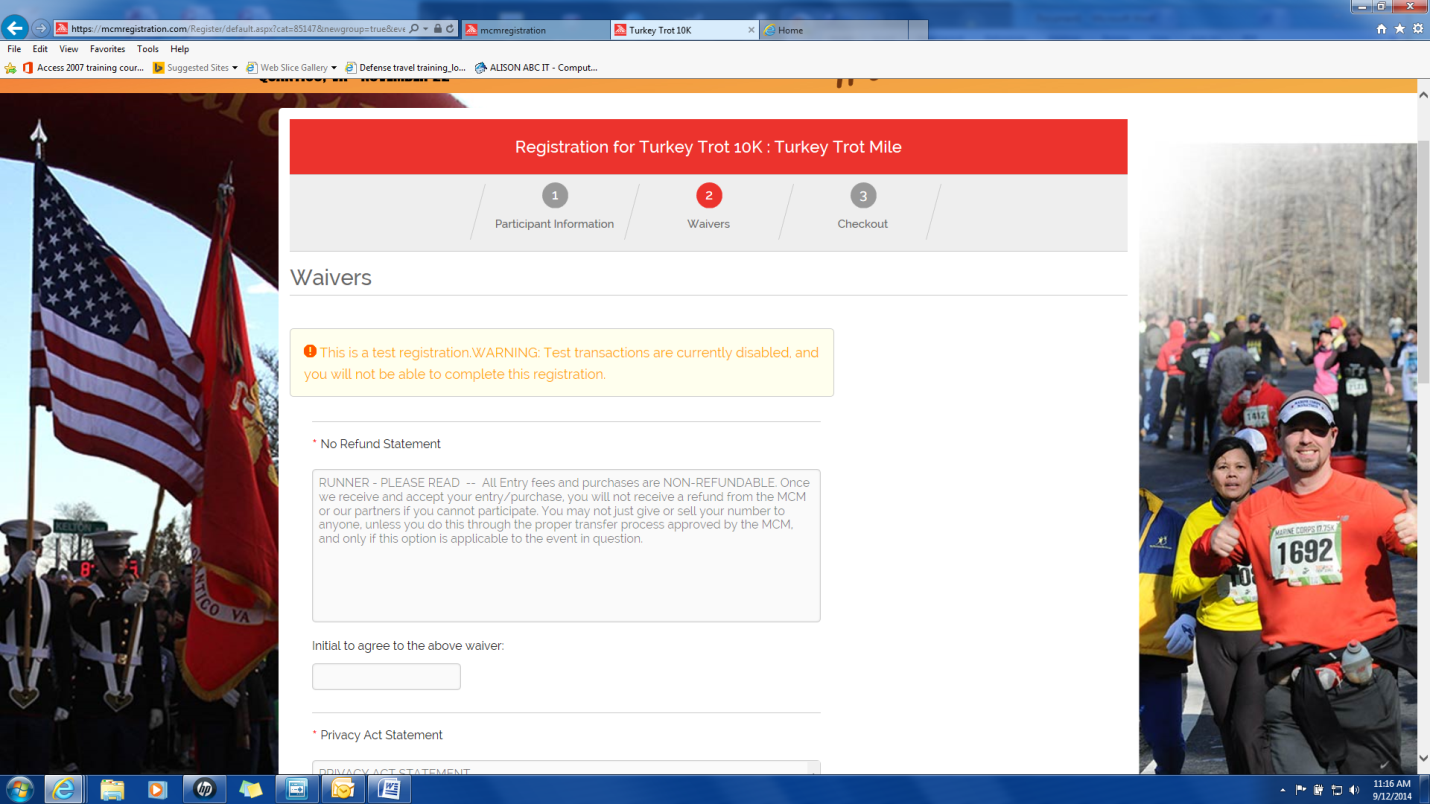
Task: Refresh the page with the reload icon
Action: (450, 29)
